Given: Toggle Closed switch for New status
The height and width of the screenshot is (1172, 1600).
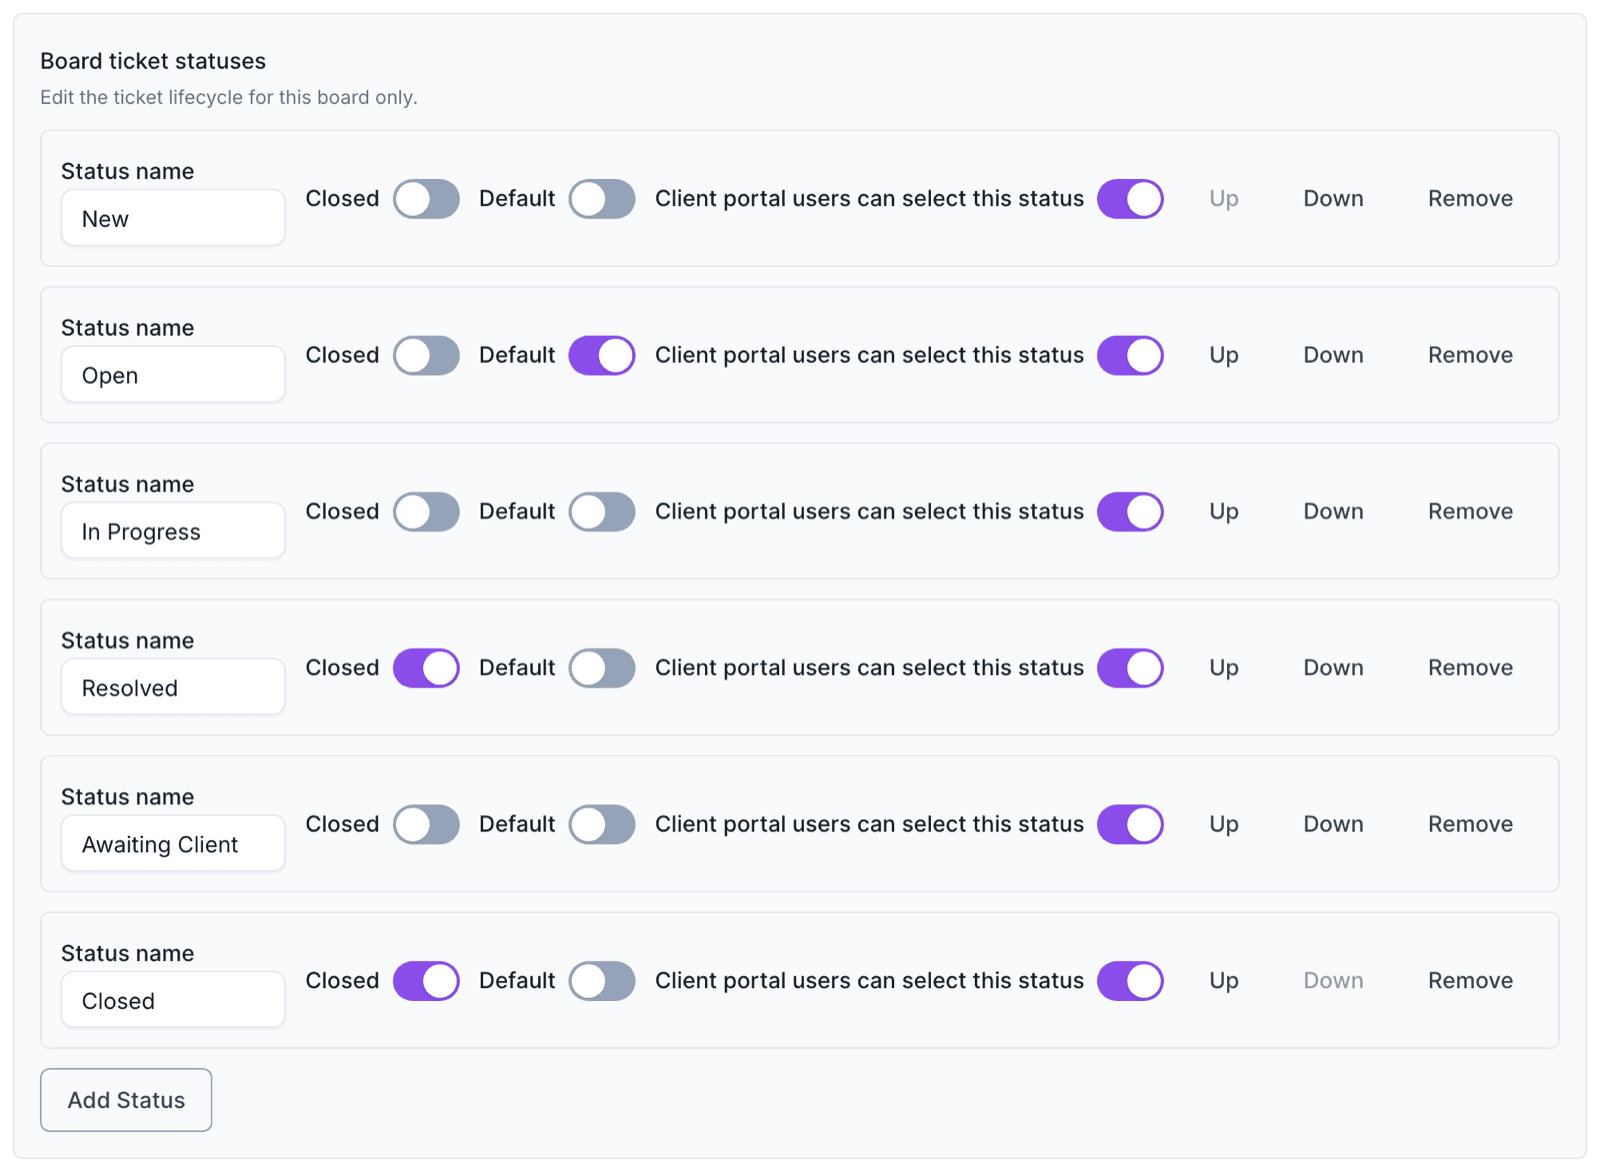Looking at the screenshot, I should click(426, 199).
